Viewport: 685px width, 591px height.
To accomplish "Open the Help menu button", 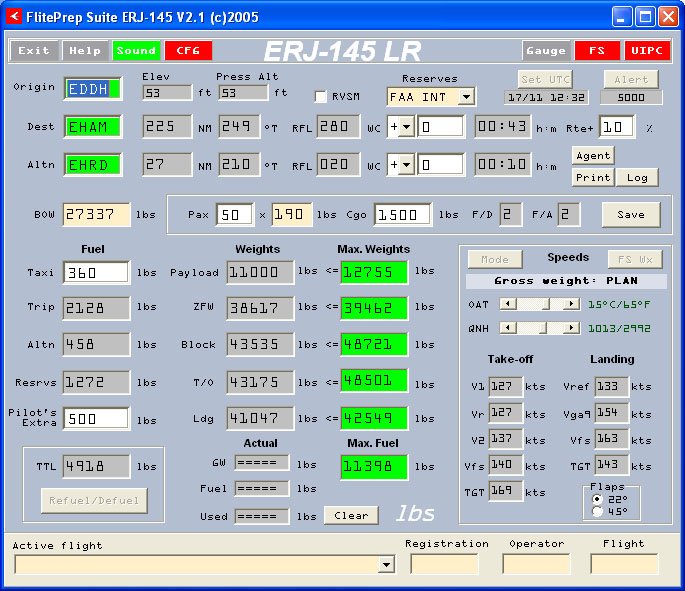I will [85, 51].
